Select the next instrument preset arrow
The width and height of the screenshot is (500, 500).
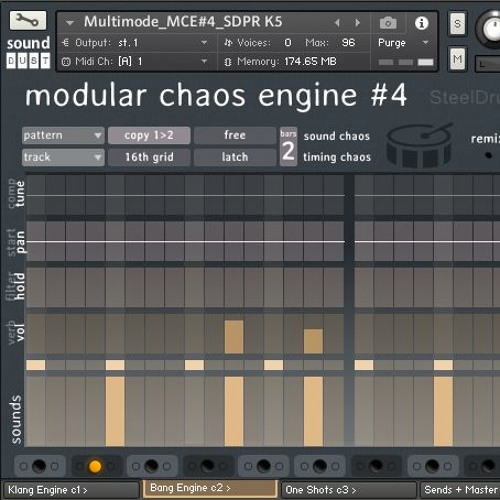pos(358,23)
